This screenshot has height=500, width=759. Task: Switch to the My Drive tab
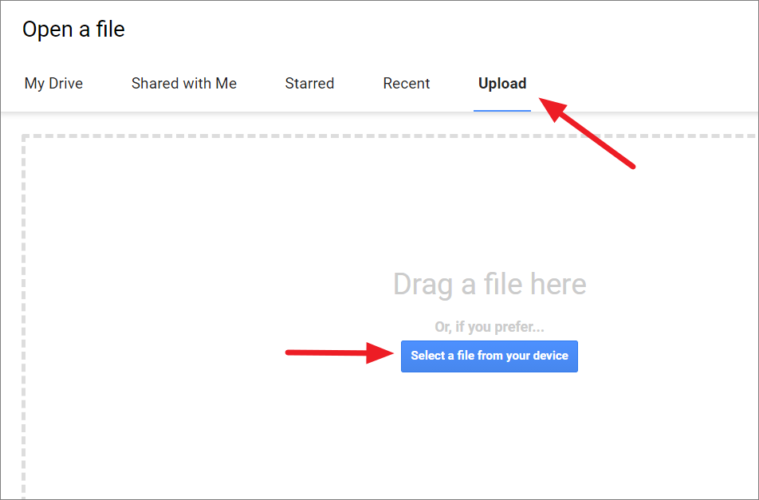(54, 83)
